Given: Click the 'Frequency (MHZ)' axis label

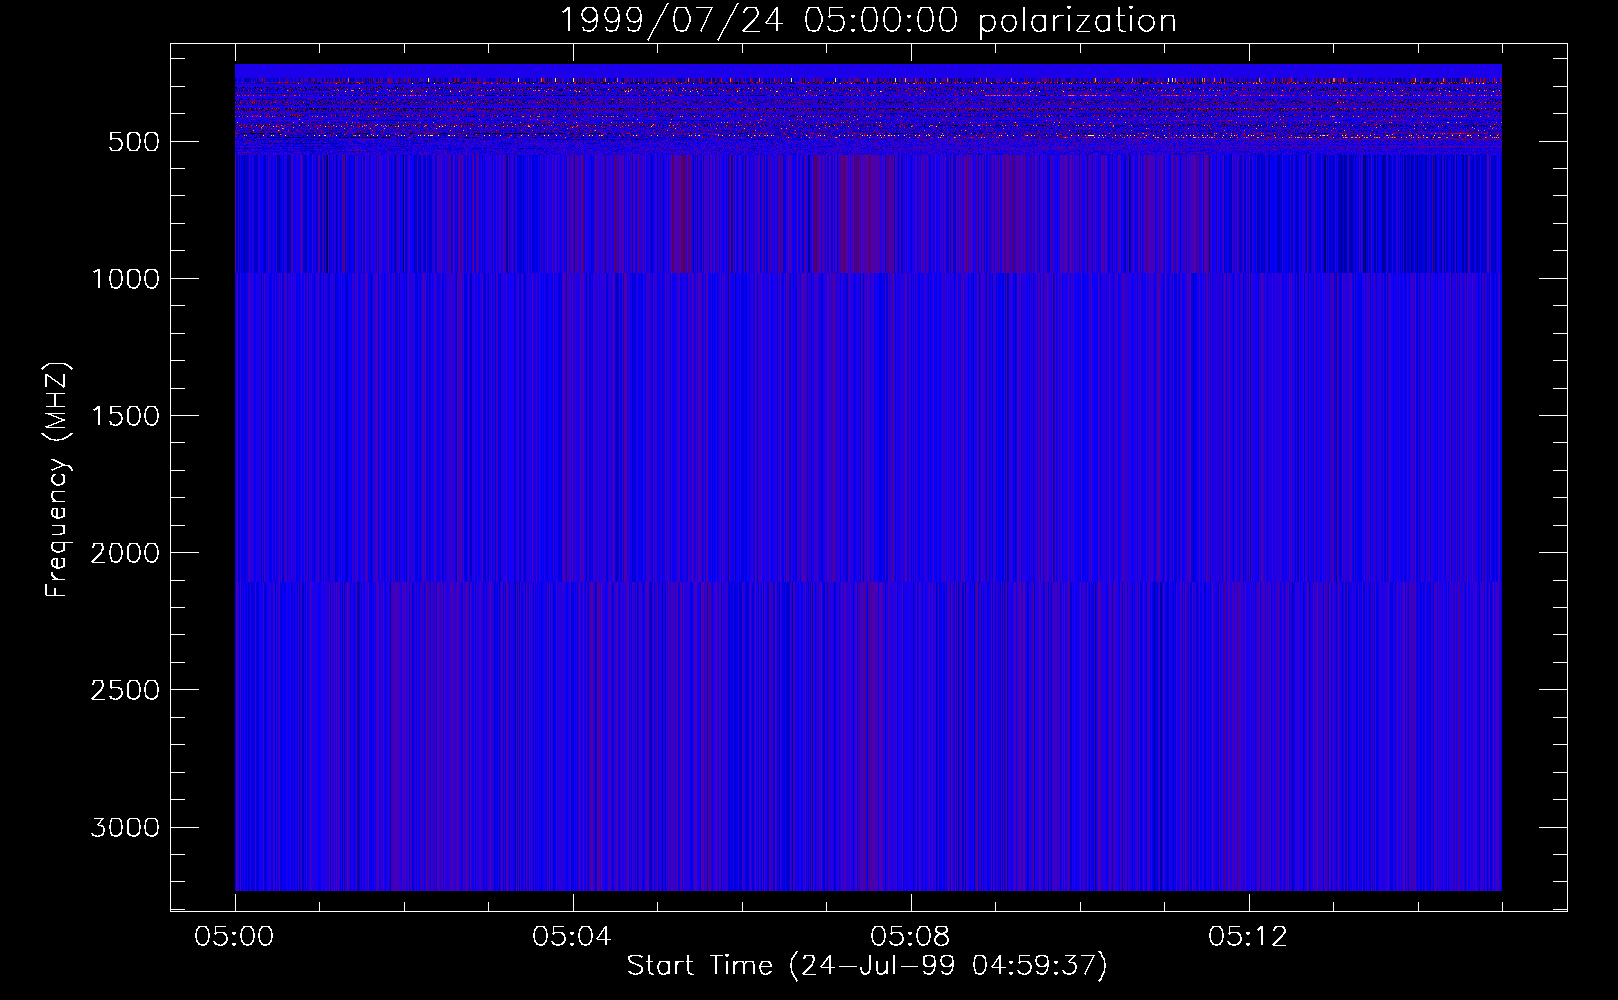Looking at the screenshot, I should click(57, 479).
